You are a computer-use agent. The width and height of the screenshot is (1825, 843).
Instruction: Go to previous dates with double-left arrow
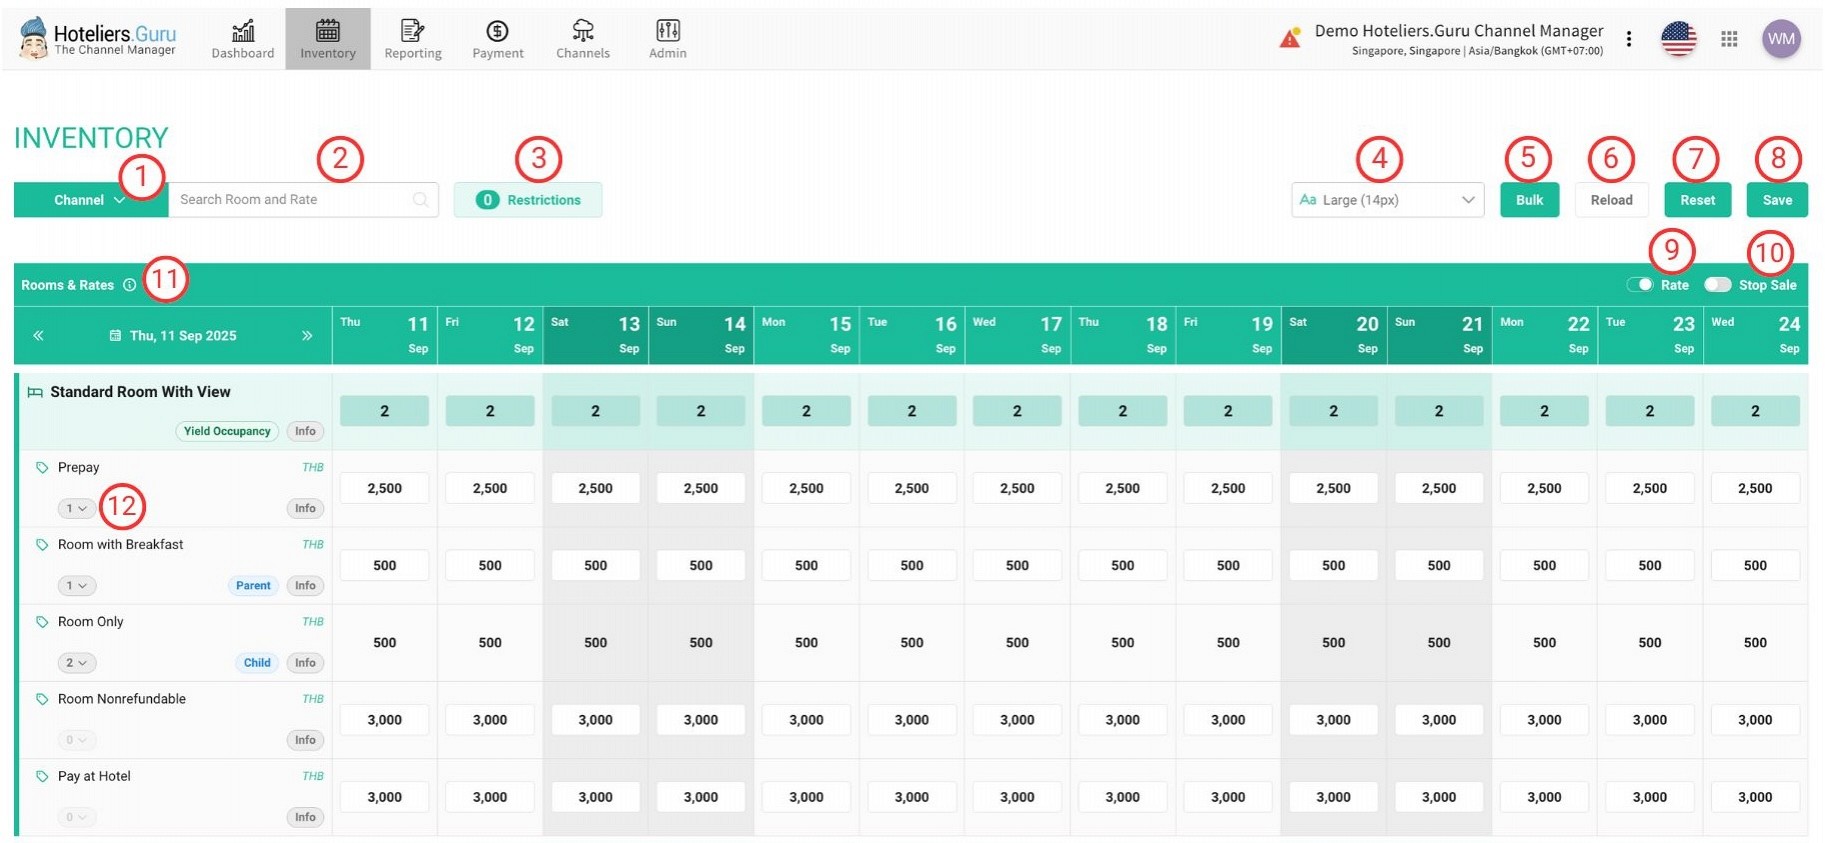pyautogui.click(x=38, y=336)
